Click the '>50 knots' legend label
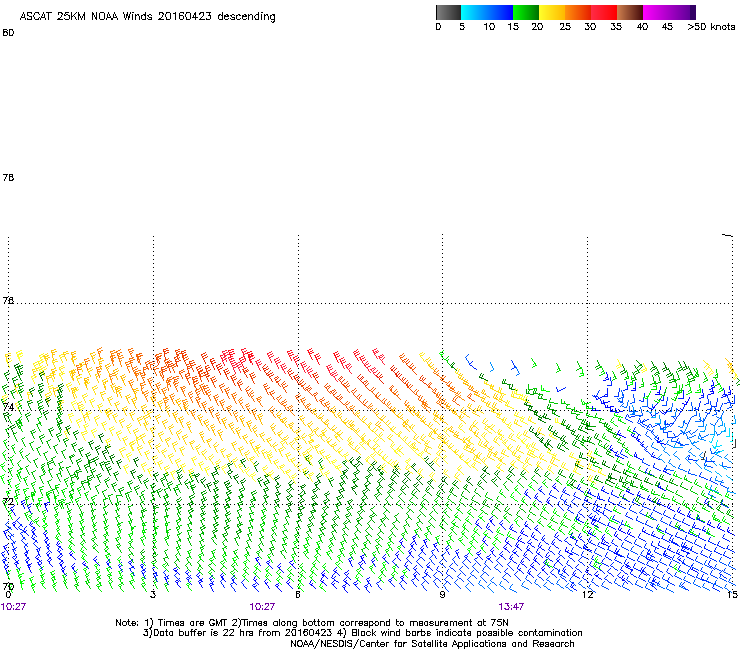The image size is (740, 650). [x=711, y=27]
